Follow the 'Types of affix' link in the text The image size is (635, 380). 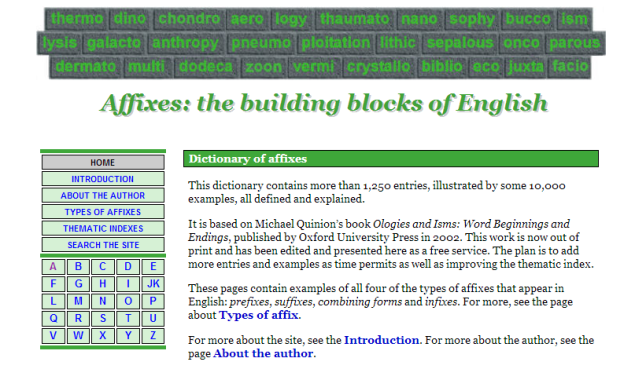point(259,315)
